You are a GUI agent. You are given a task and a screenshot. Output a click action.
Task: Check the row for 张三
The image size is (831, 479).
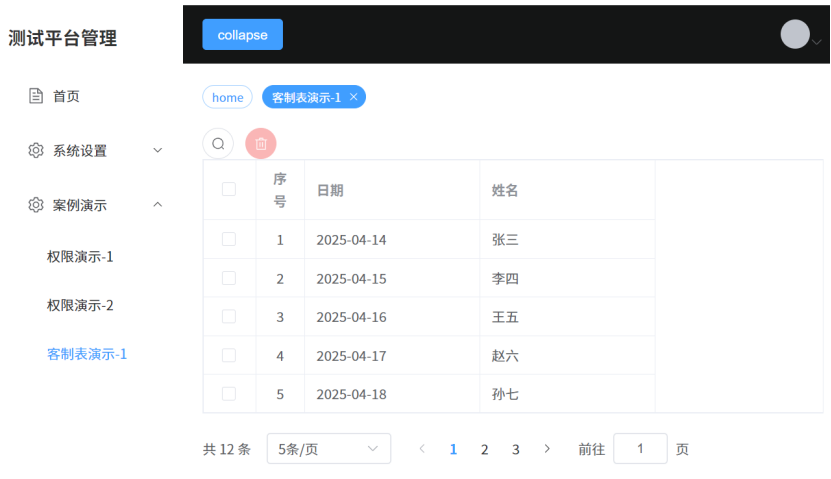pyautogui.click(x=229, y=239)
